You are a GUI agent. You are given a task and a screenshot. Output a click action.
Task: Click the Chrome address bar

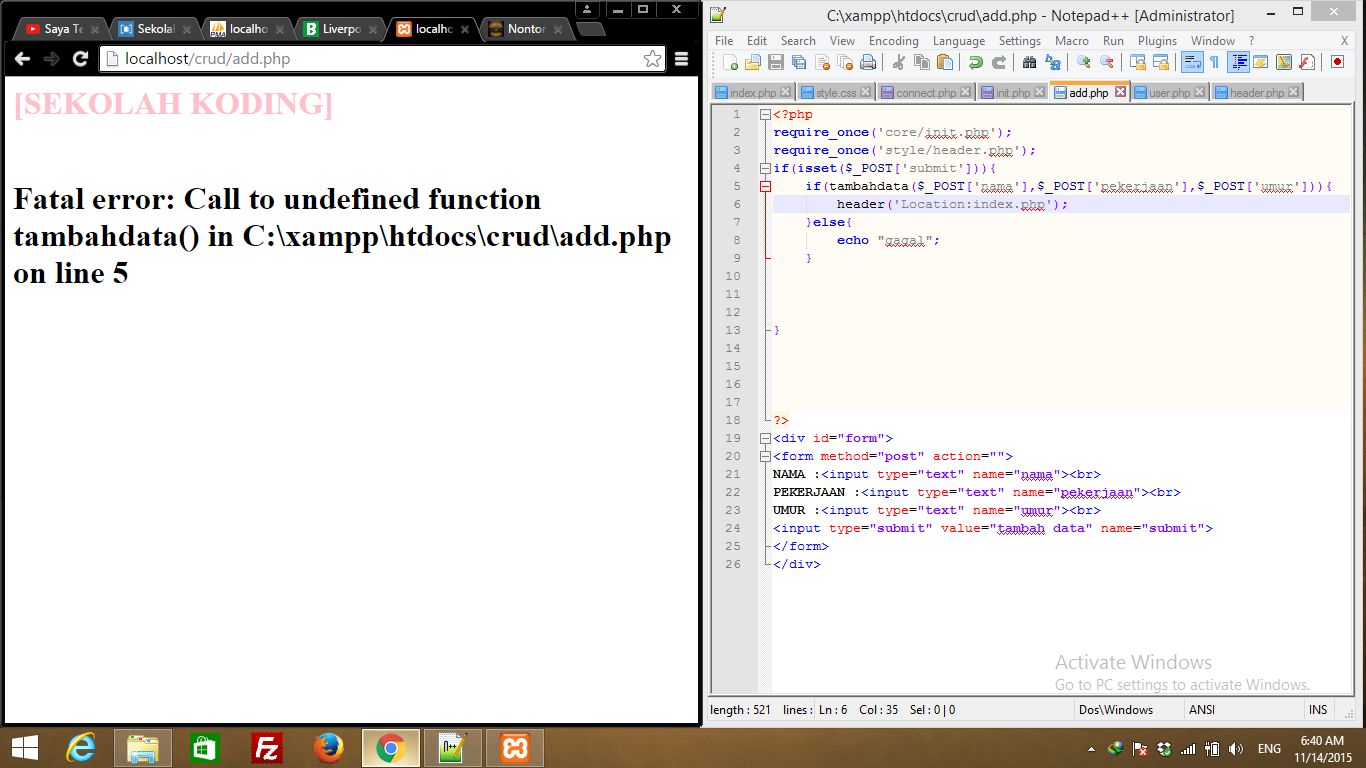coord(380,59)
